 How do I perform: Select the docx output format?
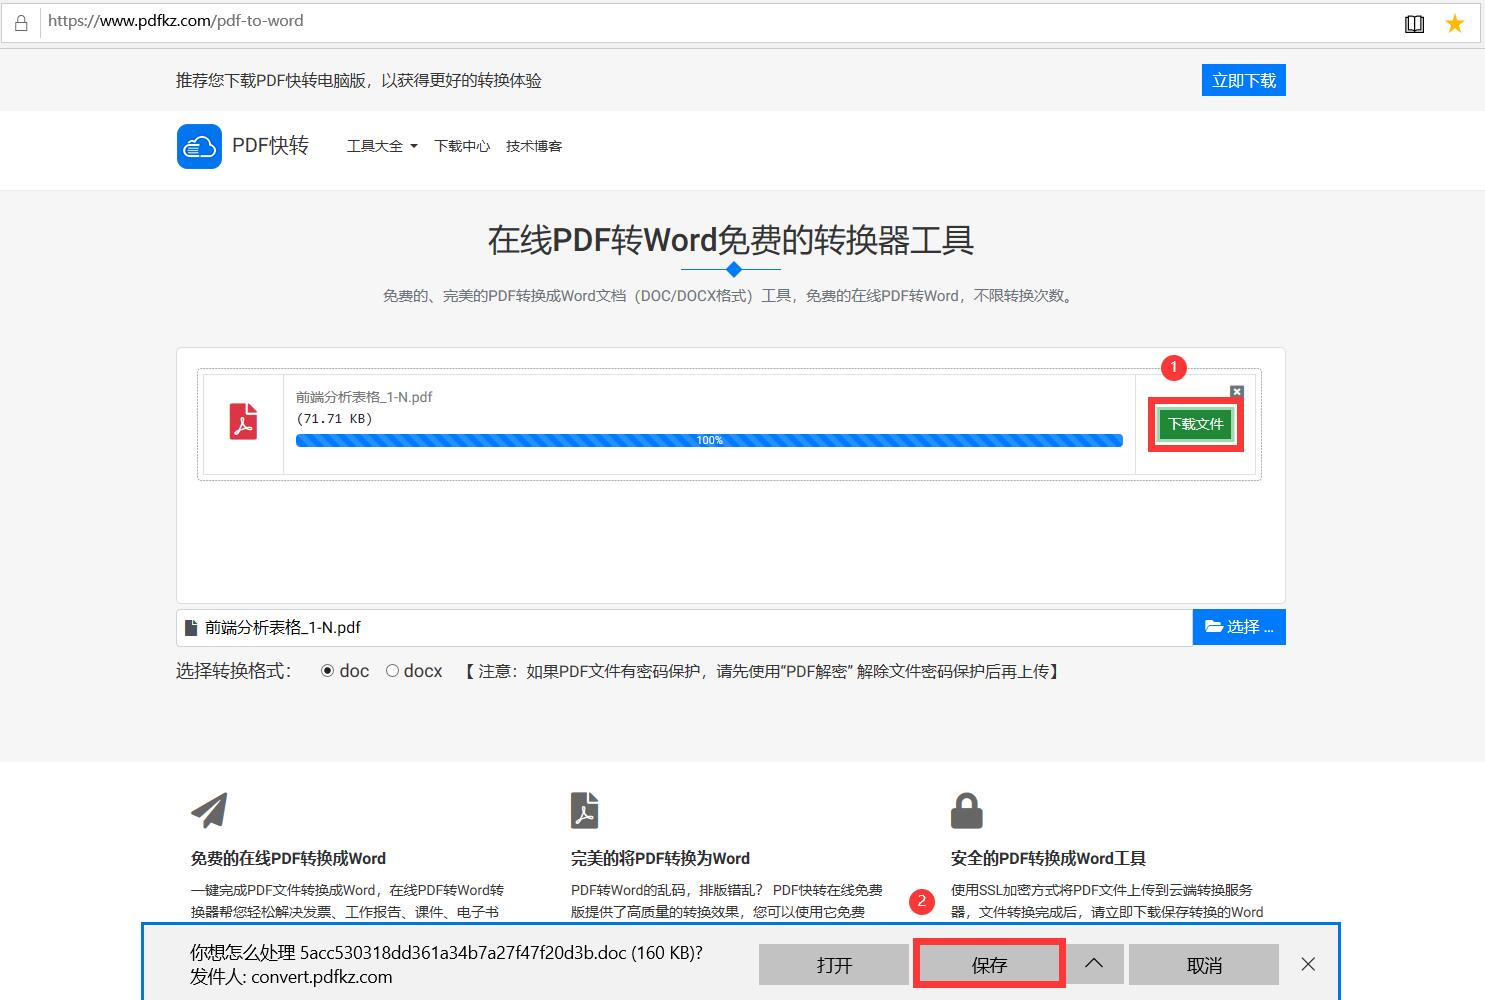[392, 670]
